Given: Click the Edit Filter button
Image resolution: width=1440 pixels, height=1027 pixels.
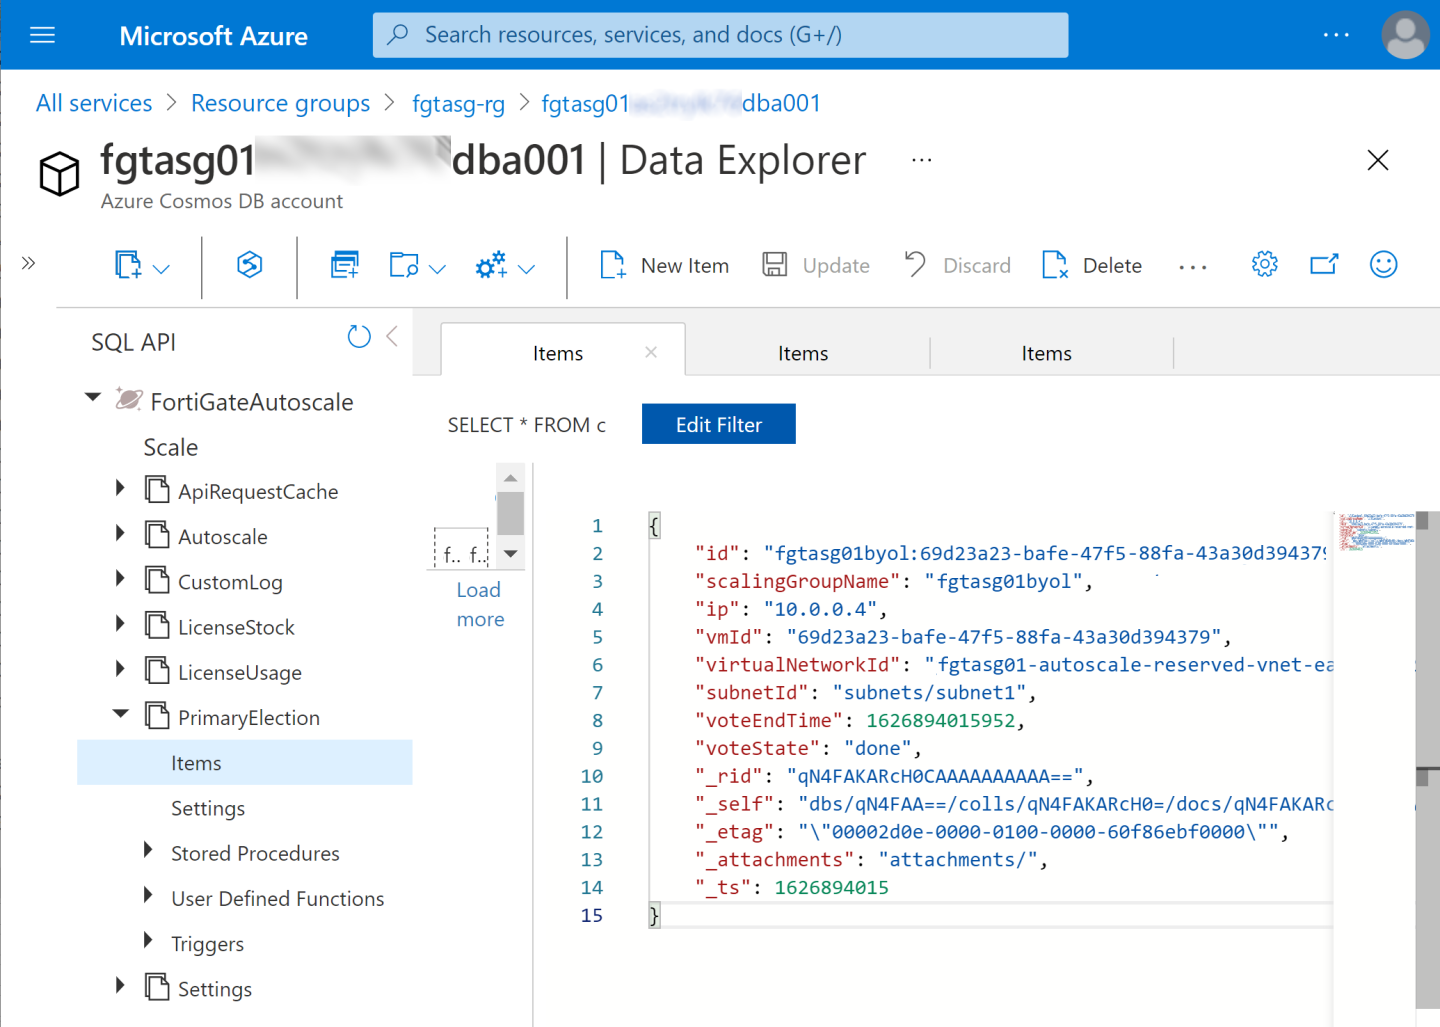Looking at the screenshot, I should click(x=718, y=425).
